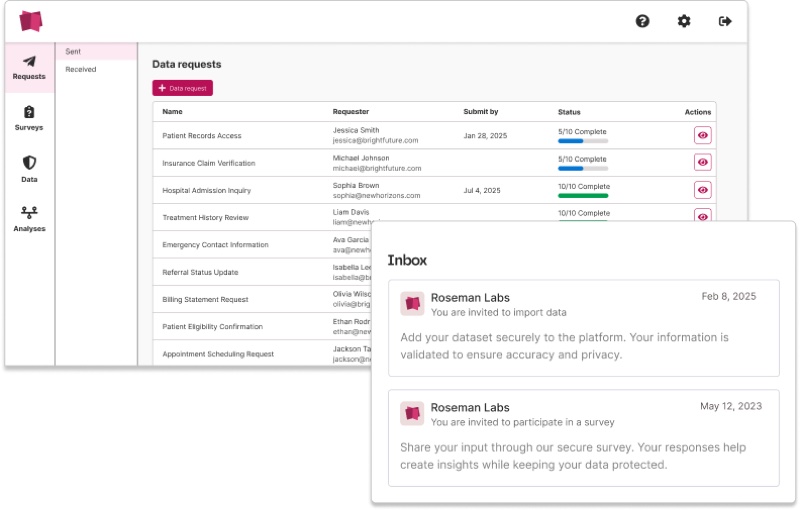Viewport: 800px width, 510px height.
Task: Click 'You are invited to import data' text
Action: pyautogui.click(x=498, y=312)
